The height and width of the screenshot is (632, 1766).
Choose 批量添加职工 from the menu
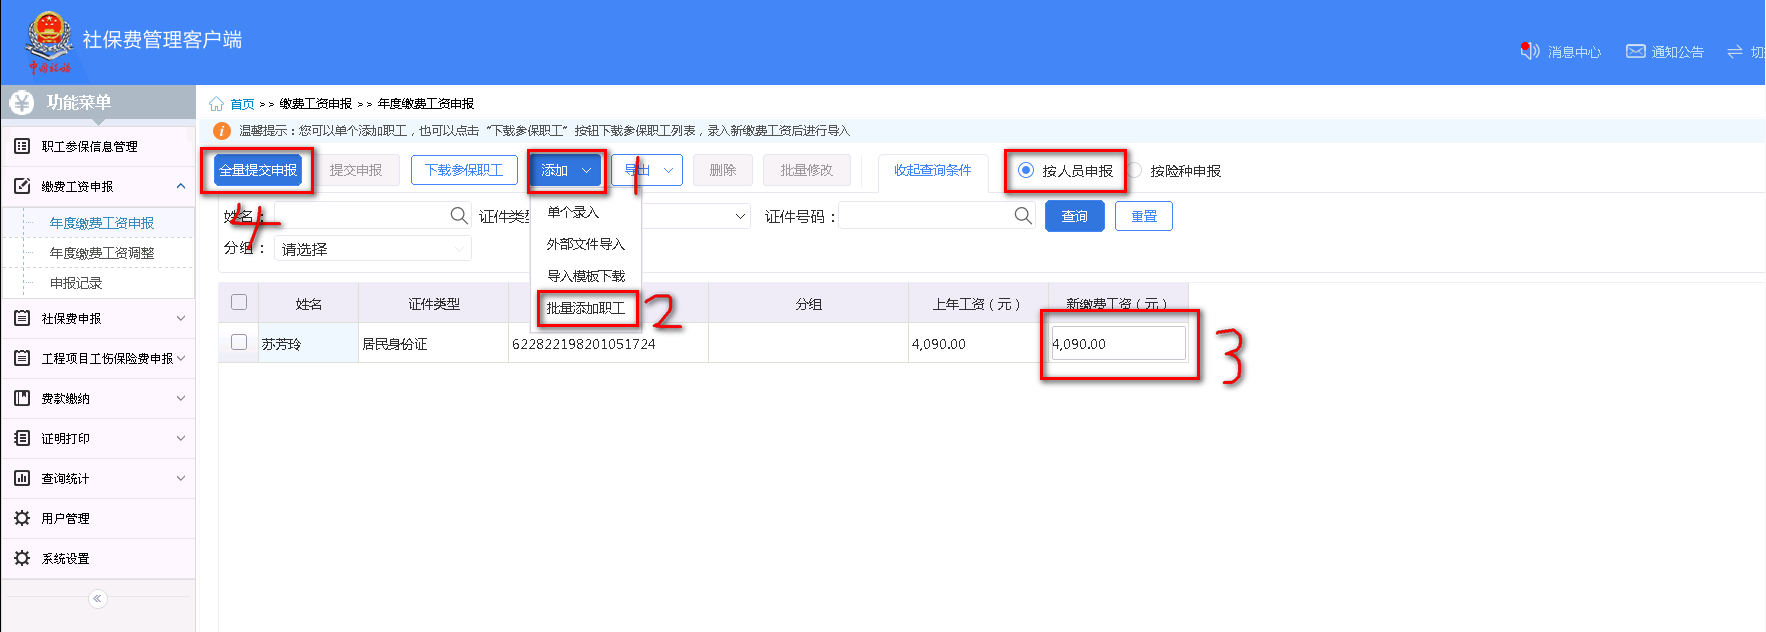[585, 308]
